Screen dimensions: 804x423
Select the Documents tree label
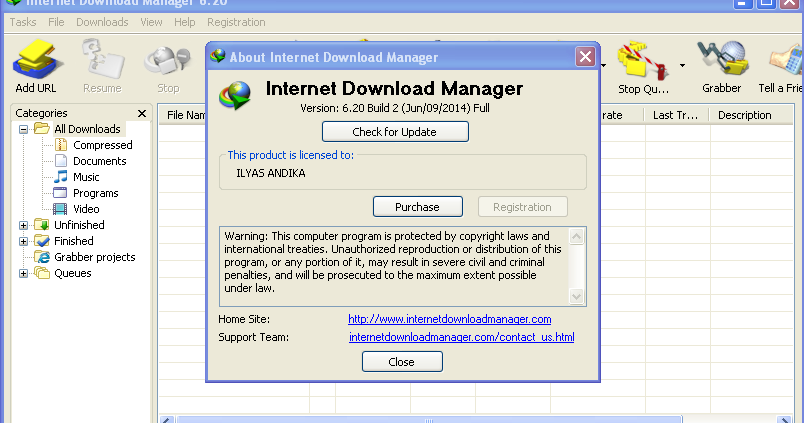tap(99, 161)
